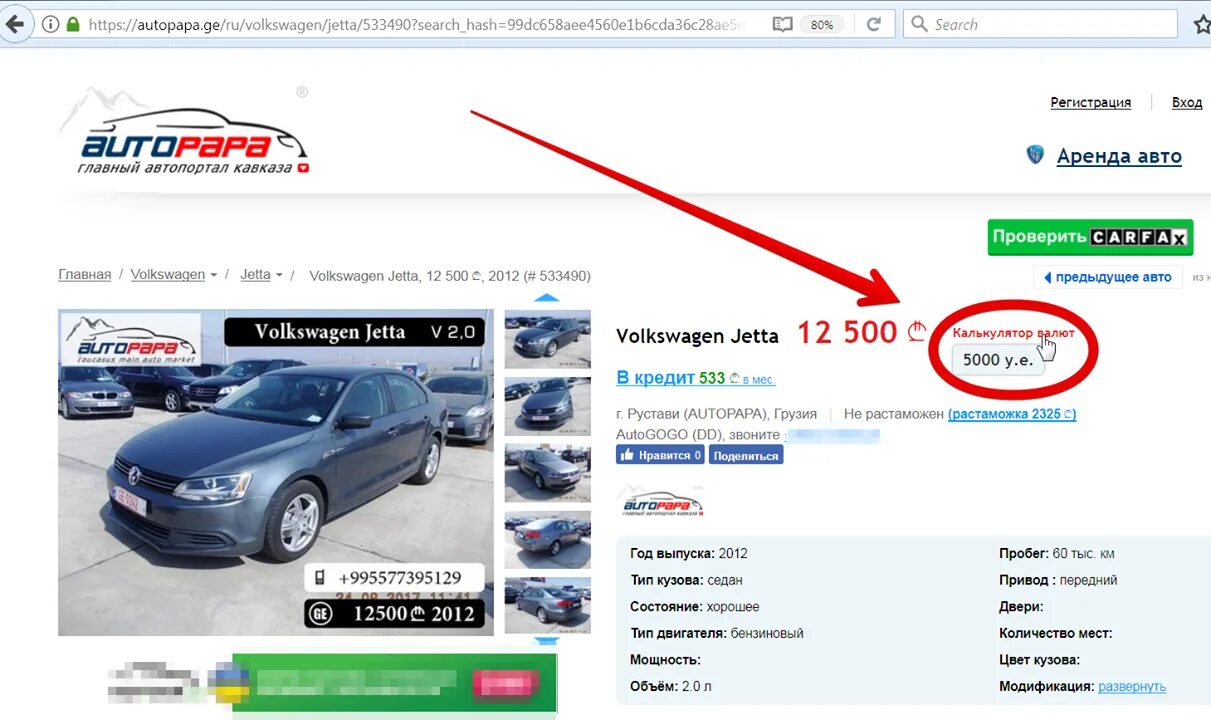Go to предыдущее авто listing
Viewport: 1211px width, 720px height.
(x=1107, y=277)
